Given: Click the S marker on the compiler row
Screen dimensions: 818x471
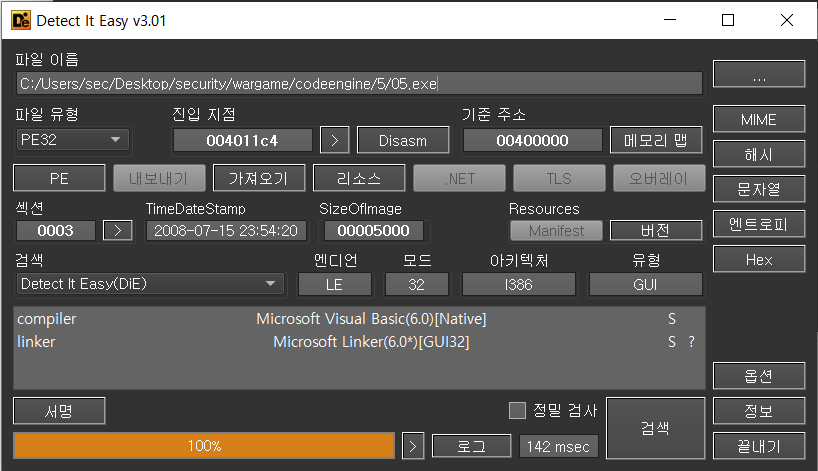Looking at the screenshot, I should pos(672,319).
